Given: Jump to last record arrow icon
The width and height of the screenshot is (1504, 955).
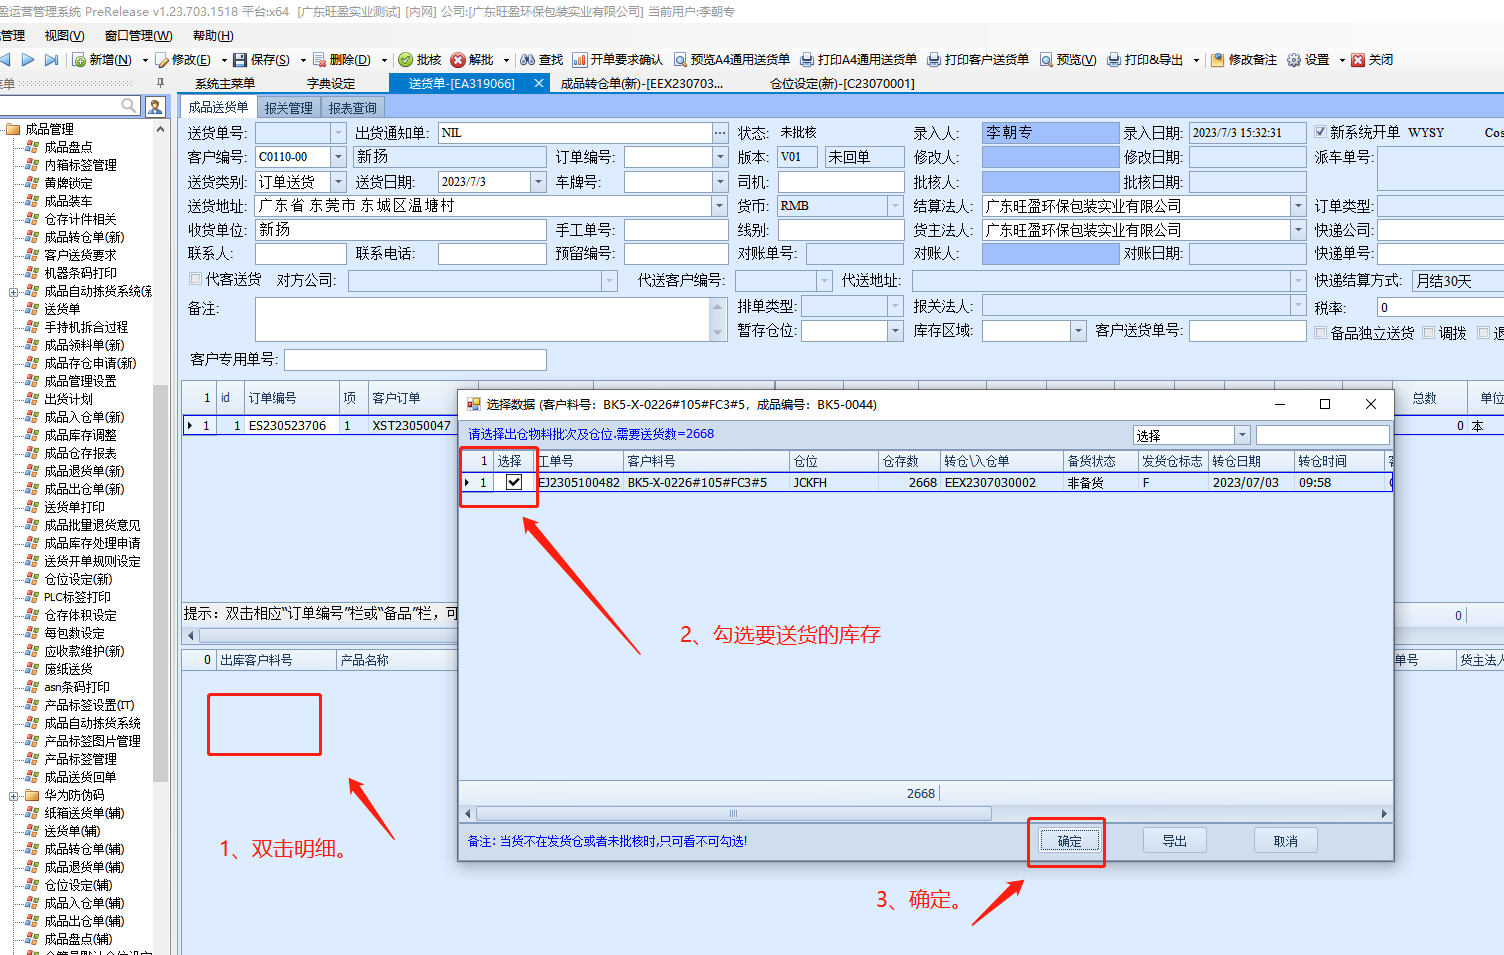Looking at the screenshot, I should pos(52,60).
